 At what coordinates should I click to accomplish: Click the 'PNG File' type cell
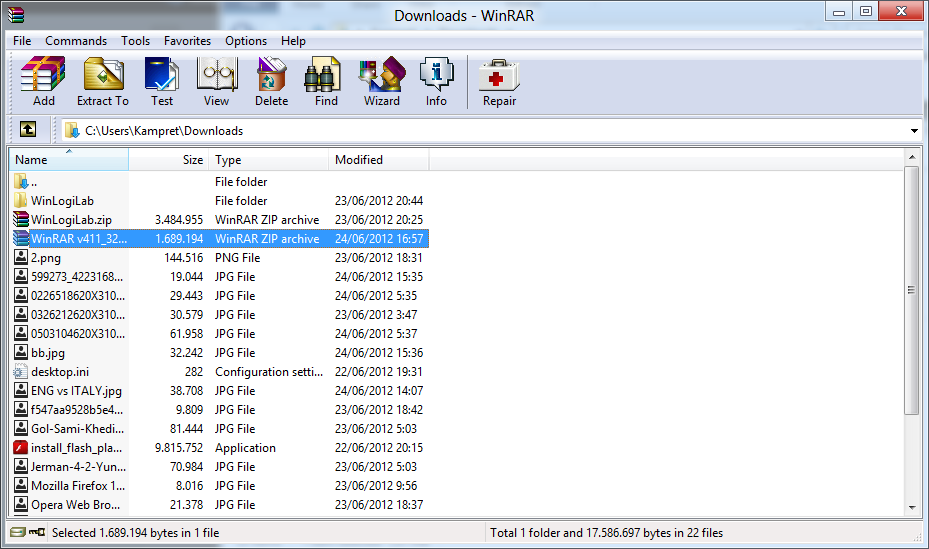[x=238, y=258]
